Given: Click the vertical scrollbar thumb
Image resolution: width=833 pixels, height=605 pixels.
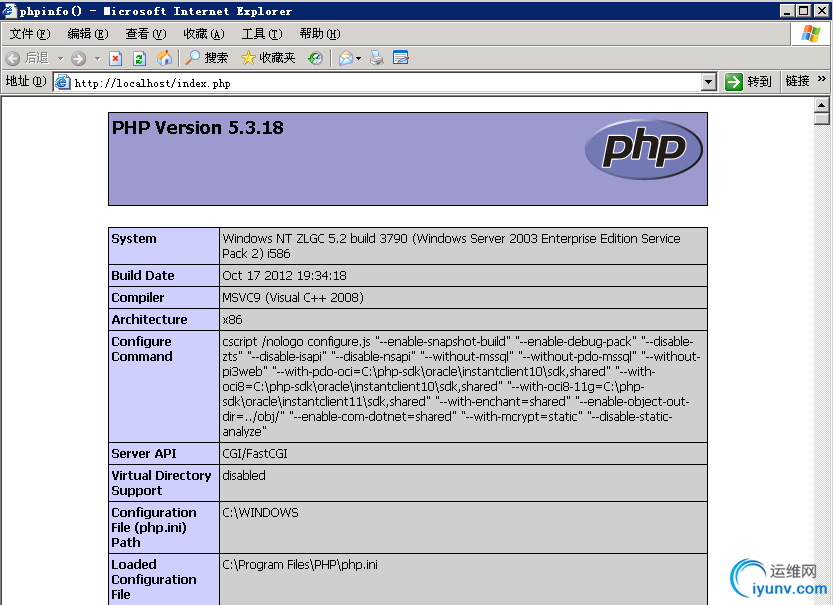Looking at the screenshot, I should point(822,118).
